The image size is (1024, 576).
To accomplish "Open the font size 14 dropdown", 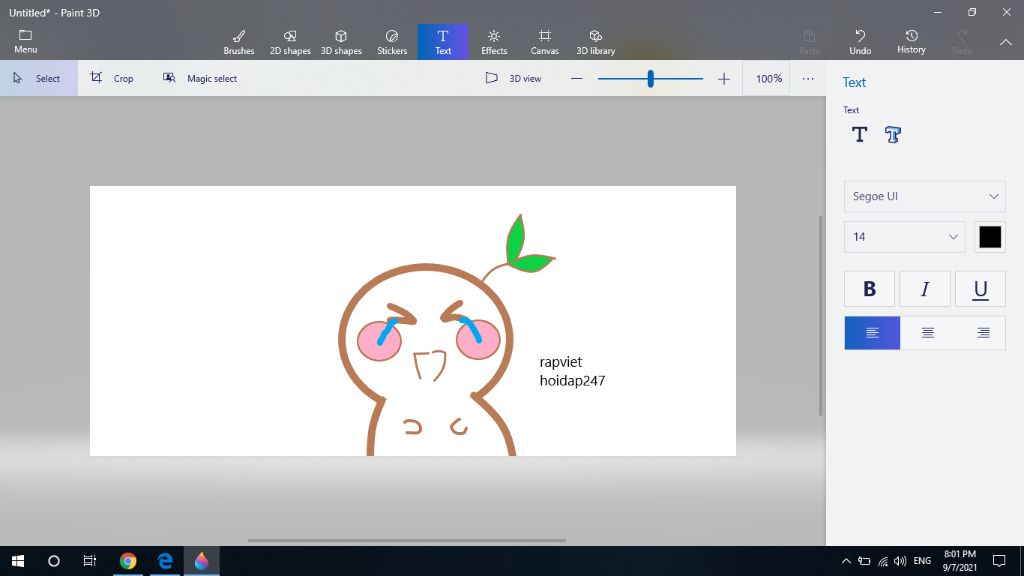I will pos(904,236).
